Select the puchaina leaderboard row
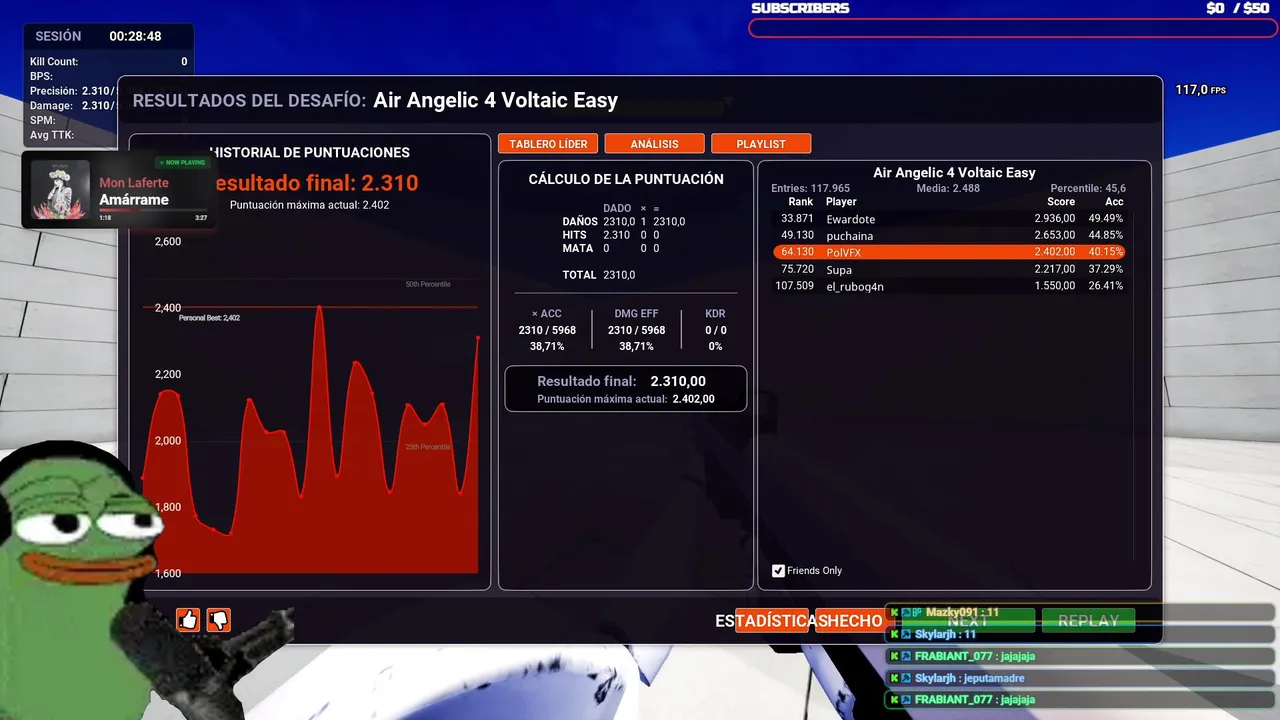The width and height of the screenshot is (1280, 720). [x=949, y=236]
